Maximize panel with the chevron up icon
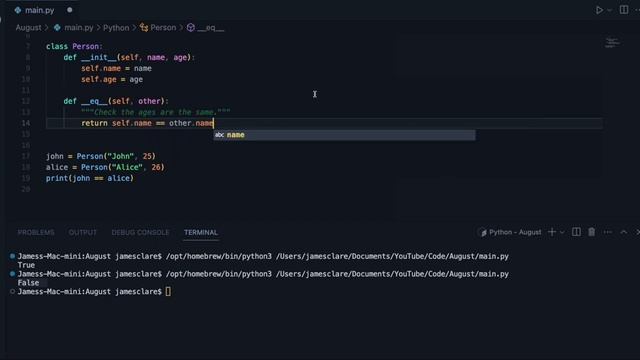640x360 pixels. (x=624, y=232)
